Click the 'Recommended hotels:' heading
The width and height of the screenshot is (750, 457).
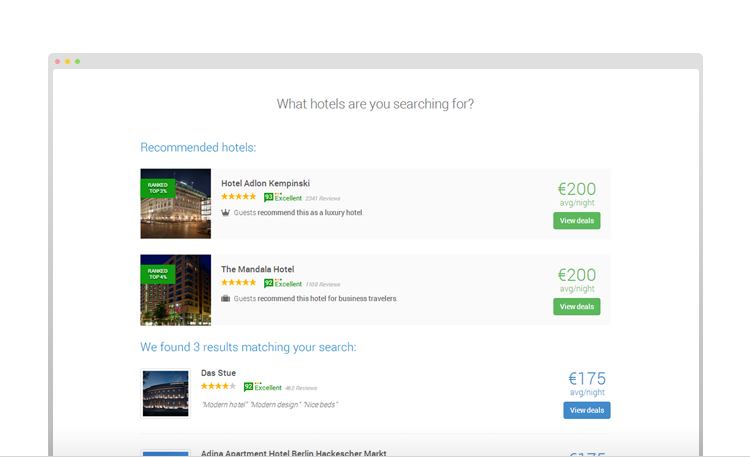[198, 147]
